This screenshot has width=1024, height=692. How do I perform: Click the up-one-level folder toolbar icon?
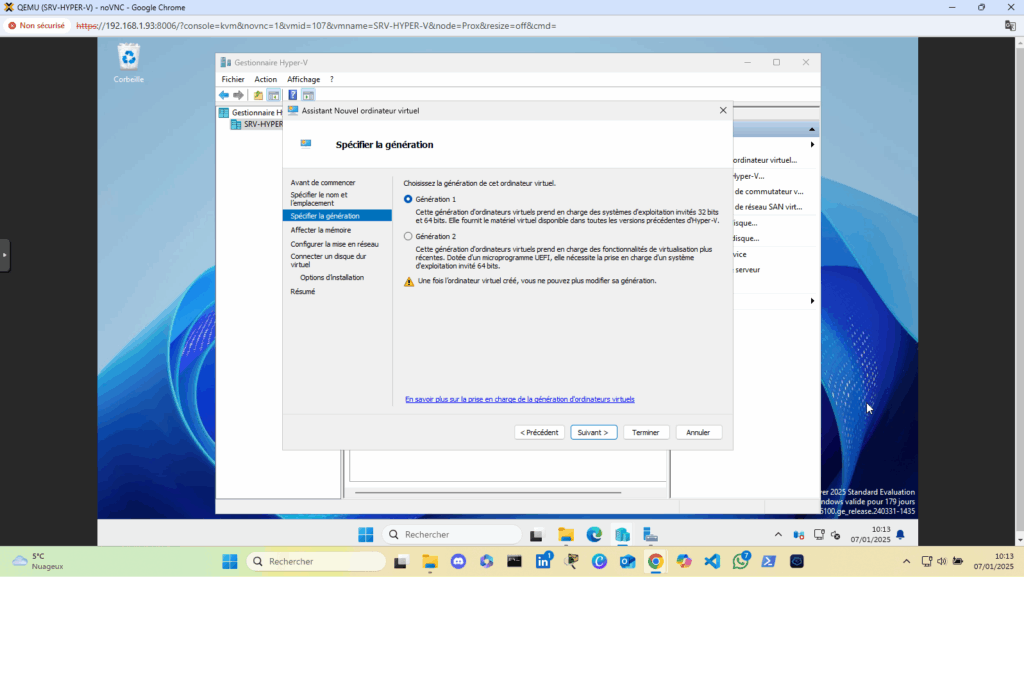[259, 95]
